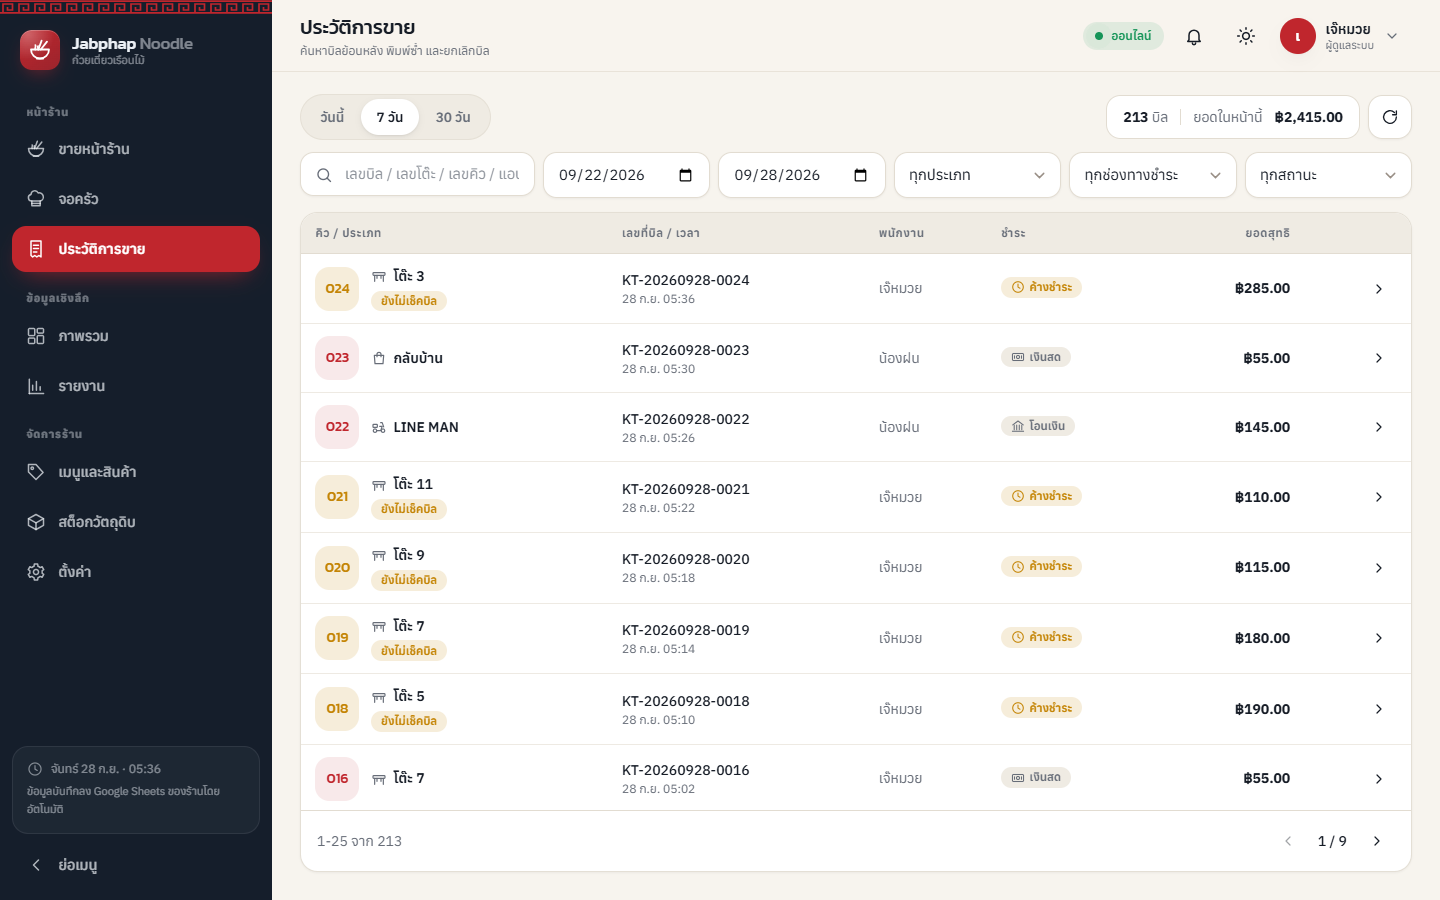The width and height of the screenshot is (1440, 900).
Task: Open ภาพรวม overview menu
Action: pos(136,336)
